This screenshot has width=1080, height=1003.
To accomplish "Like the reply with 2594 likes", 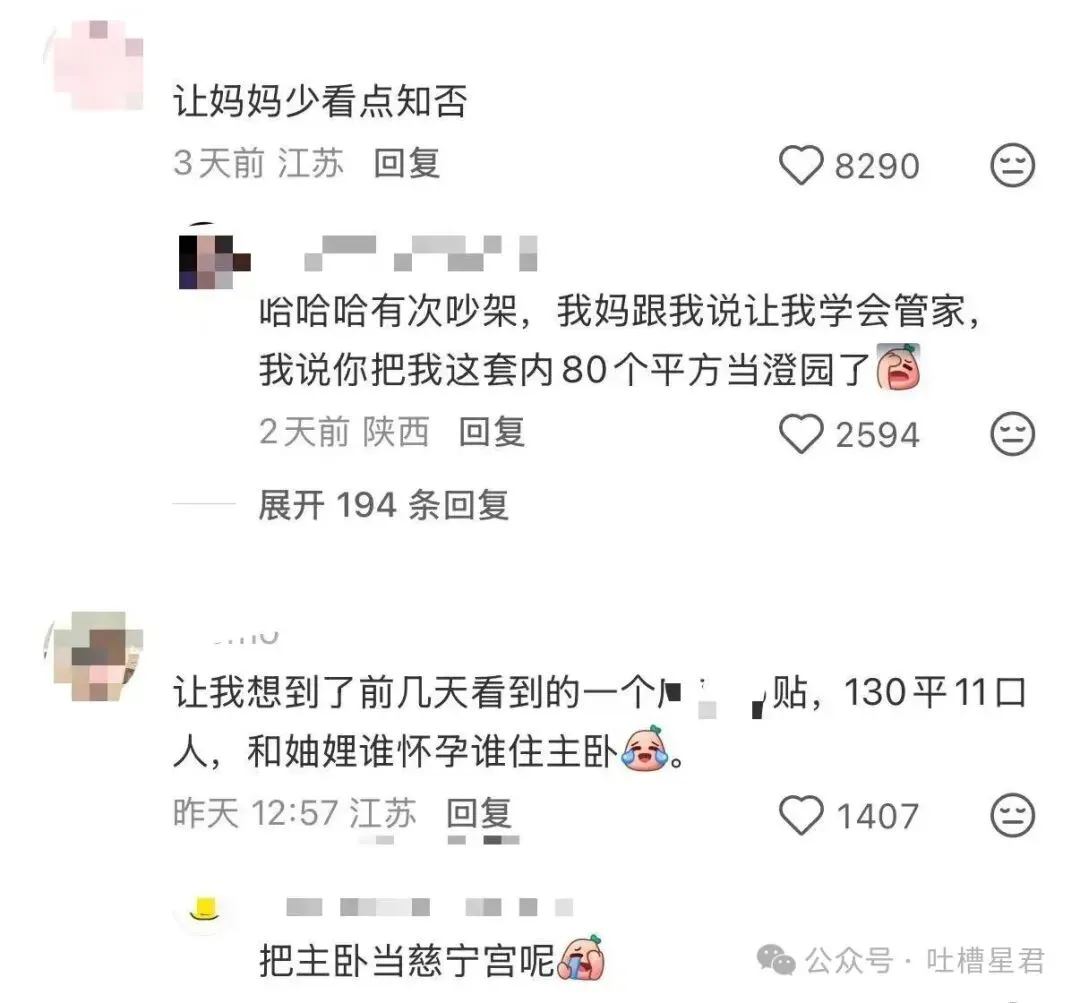I will (801, 434).
